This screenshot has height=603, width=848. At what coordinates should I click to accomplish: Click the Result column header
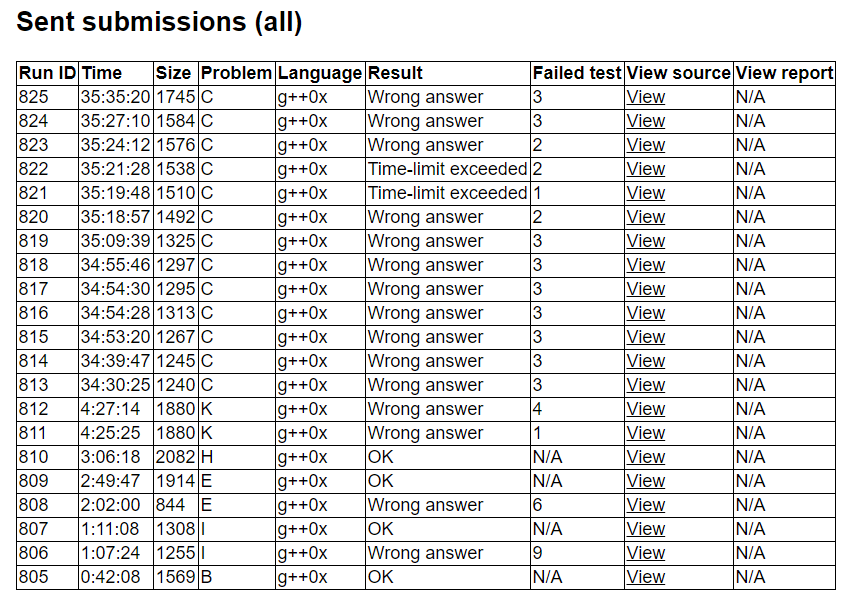point(395,73)
